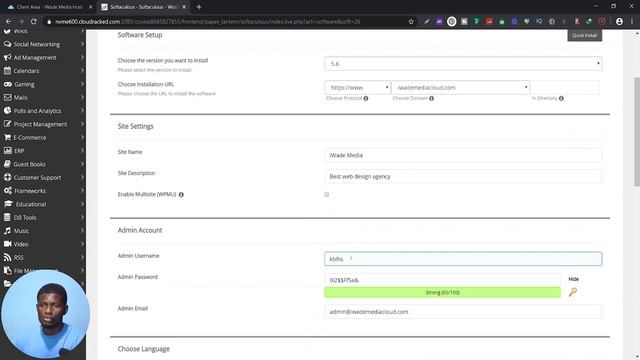Click the ERP chart icon

(7, 151)
